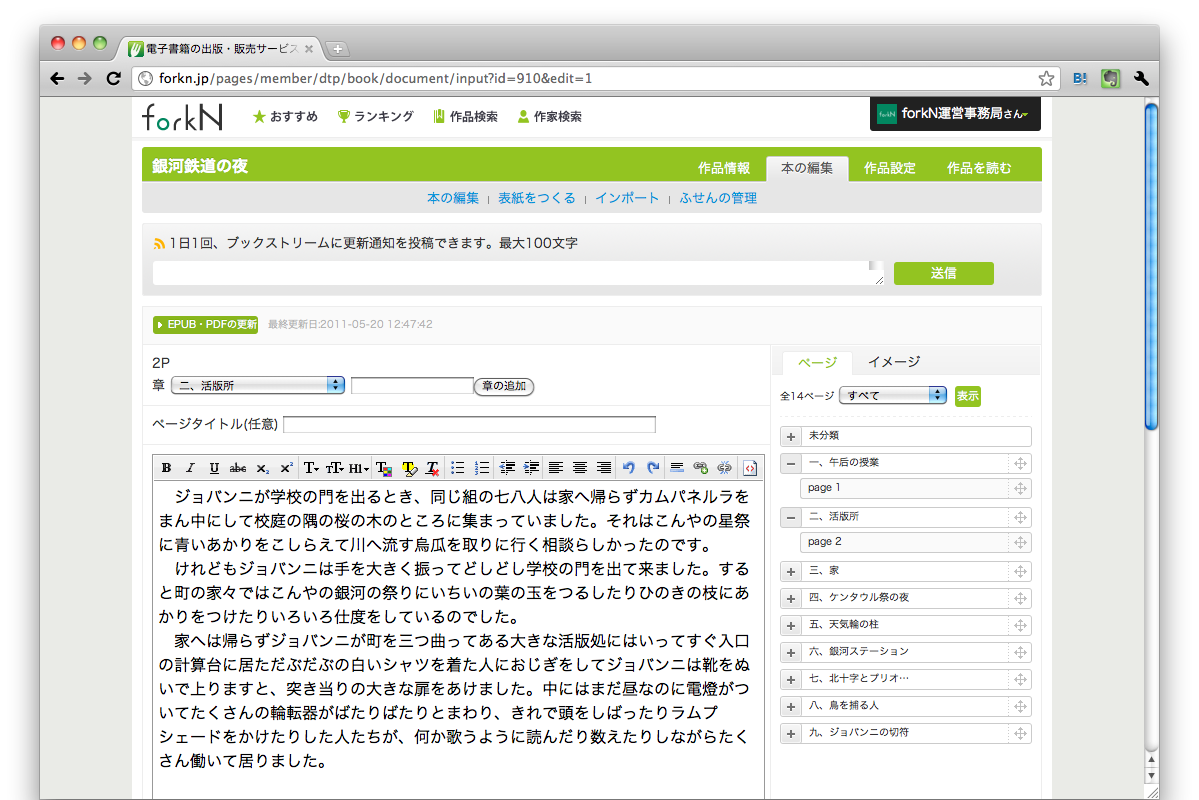Open the すべて page filter dropdown
The width and height of the screenshot is (1199, 800).
892,395
